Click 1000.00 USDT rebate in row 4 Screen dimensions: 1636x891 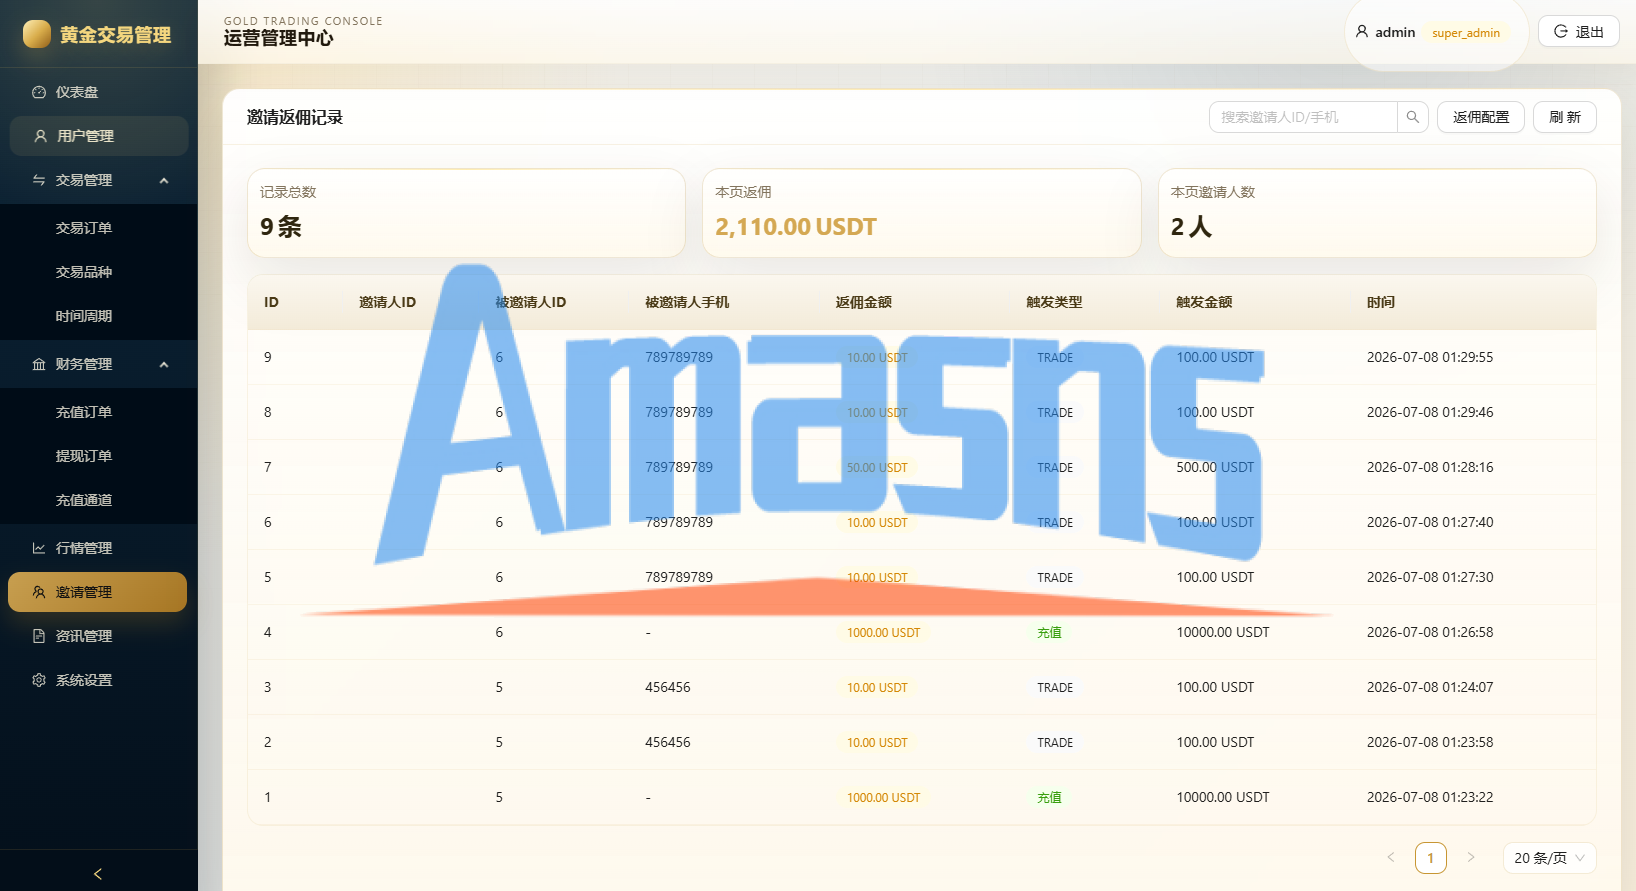883,632
